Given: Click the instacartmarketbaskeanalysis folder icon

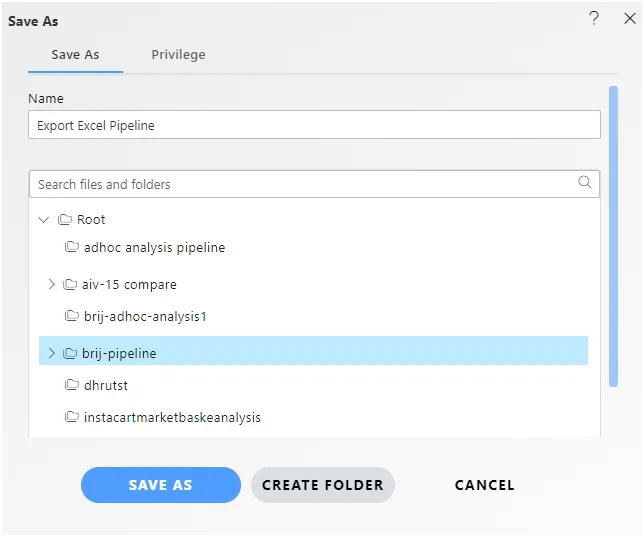Looking at the screenshot, I should pos(71,417).
